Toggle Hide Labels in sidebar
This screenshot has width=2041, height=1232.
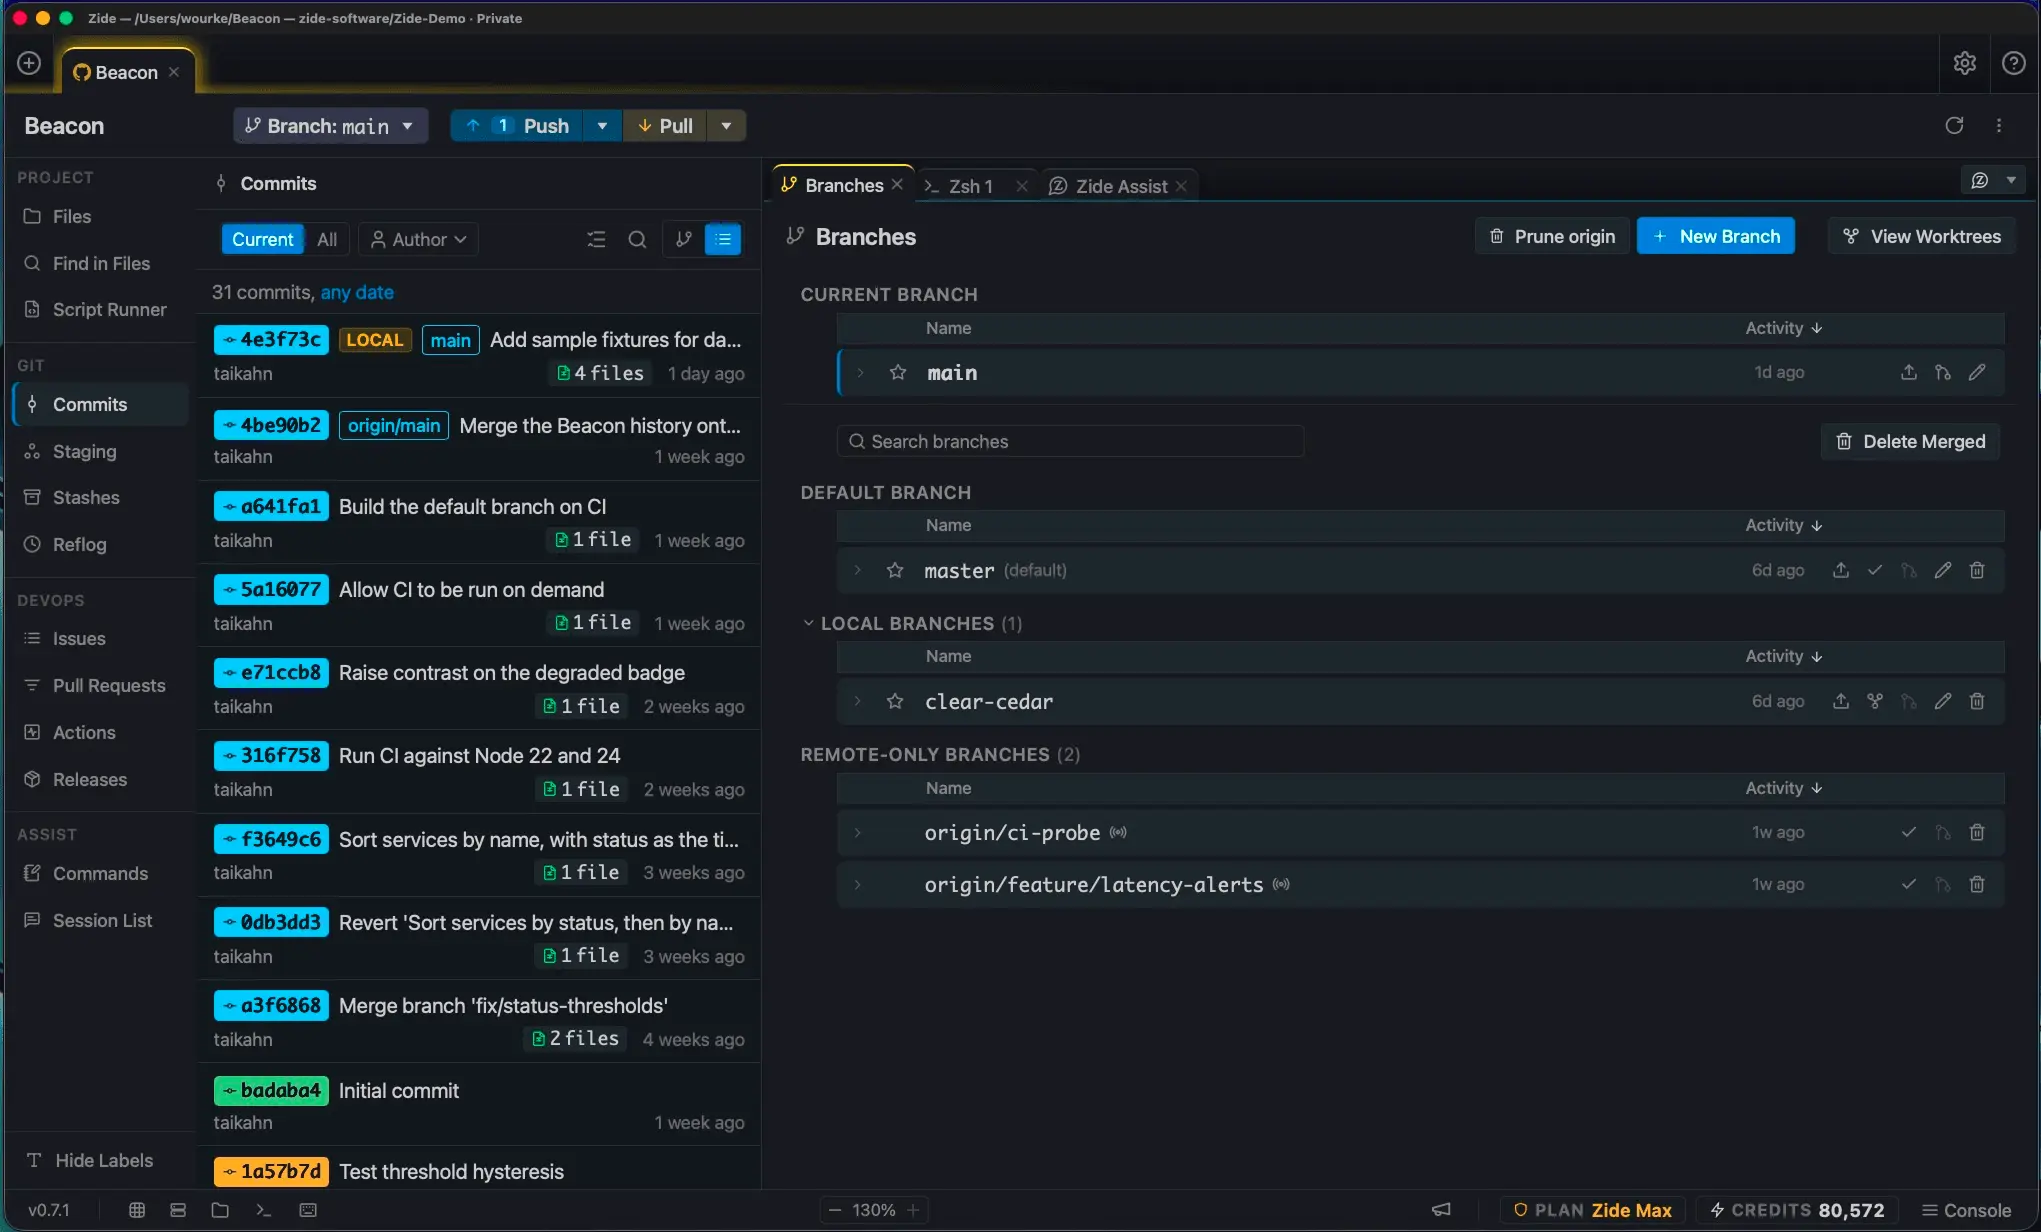[x=91, y=1160]
